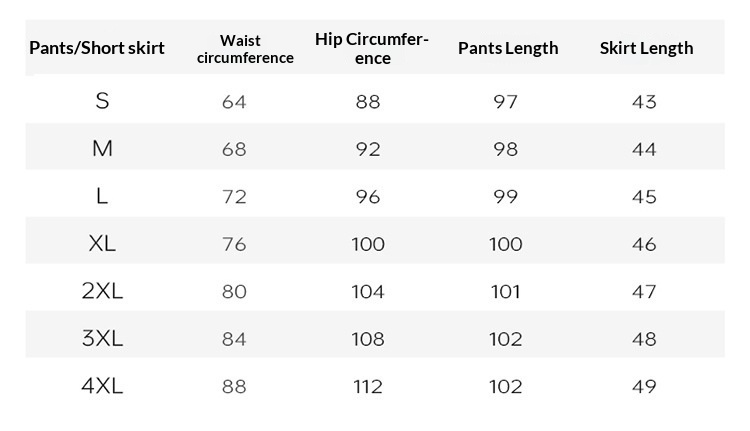
Task: Select hip value 92 in M row
Action: (x=368, y=149)
